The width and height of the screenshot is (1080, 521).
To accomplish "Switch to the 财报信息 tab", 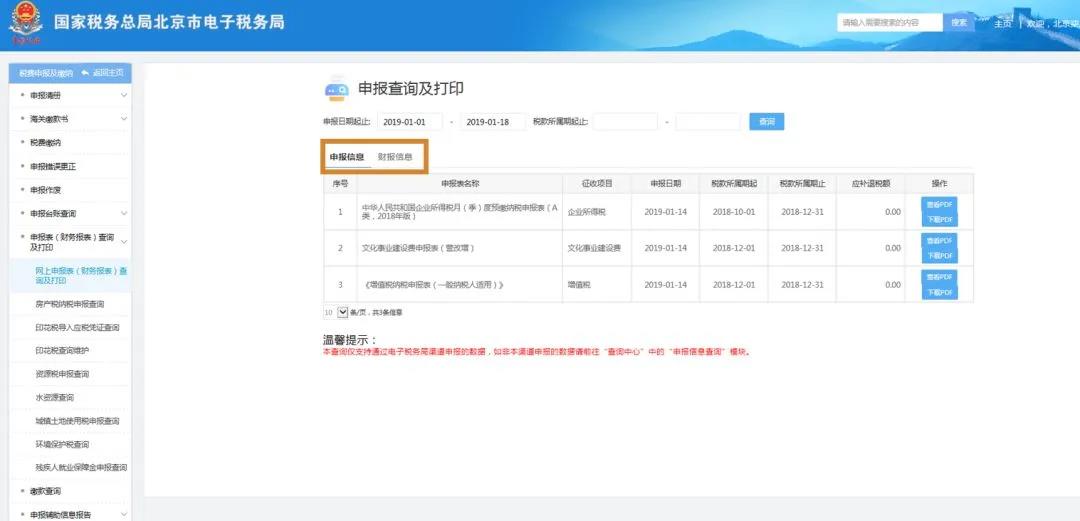I will [395, 157].
